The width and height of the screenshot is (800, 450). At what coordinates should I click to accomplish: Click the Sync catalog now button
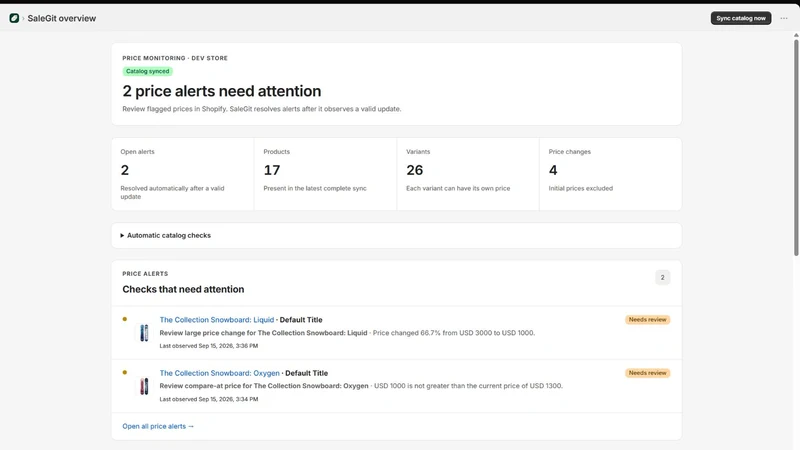click(x=741, y=18)
